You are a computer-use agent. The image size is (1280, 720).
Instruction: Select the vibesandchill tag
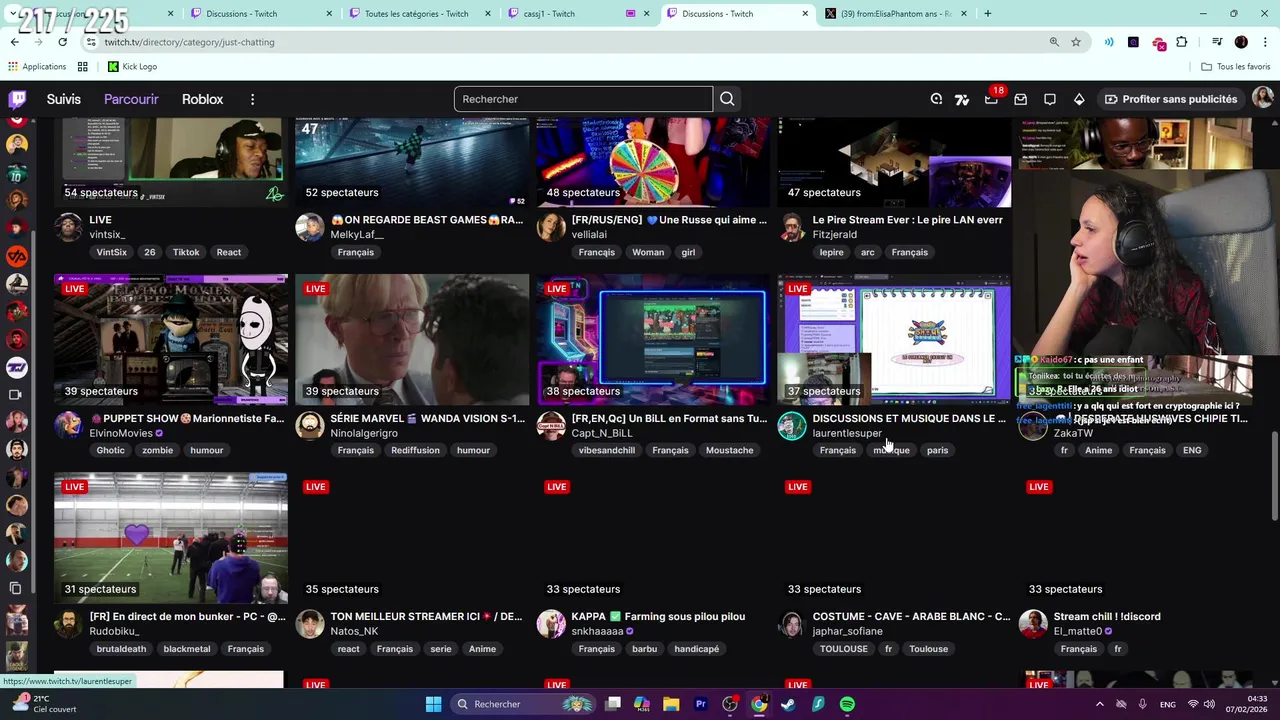[607, 450]
